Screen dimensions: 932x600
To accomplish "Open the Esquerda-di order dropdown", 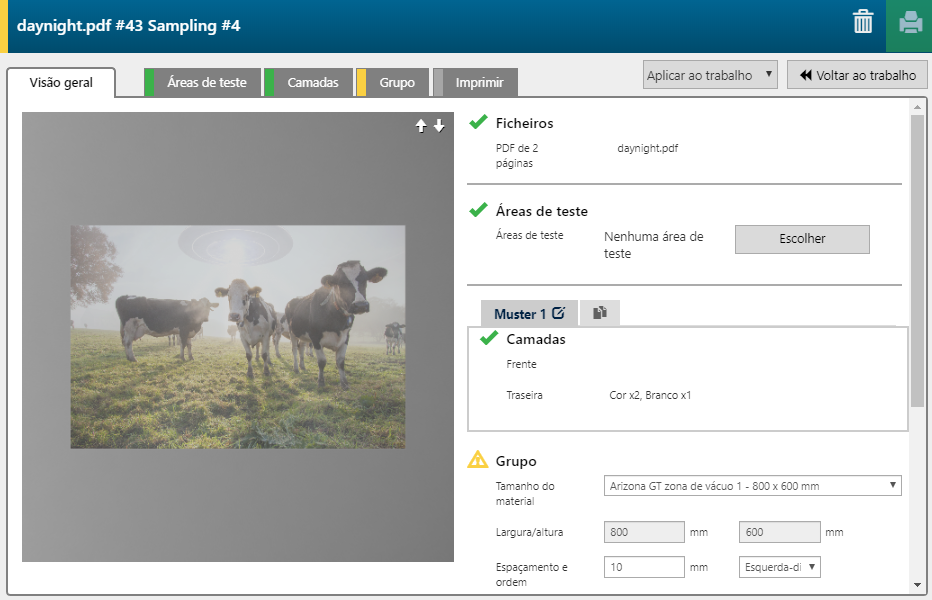I will point(779,567).
